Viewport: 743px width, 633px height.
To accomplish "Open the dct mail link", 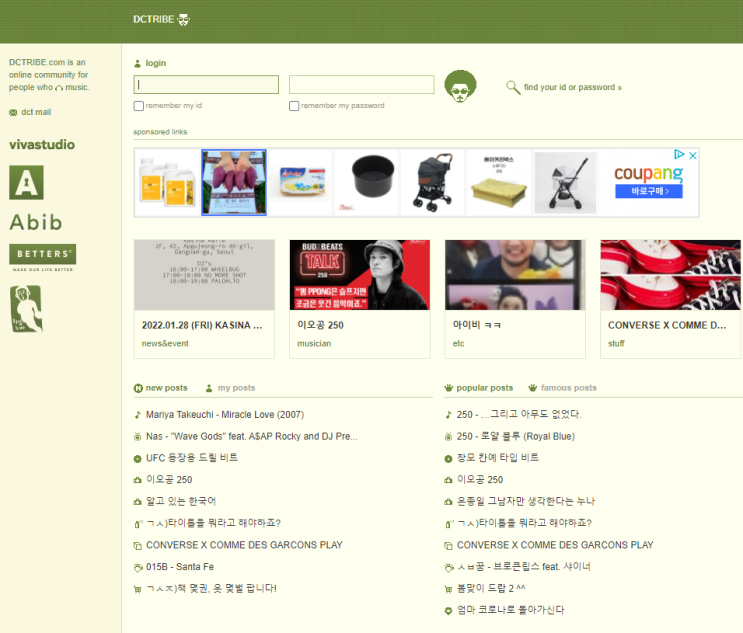I will pyautogui.click(x=36, y=112).
